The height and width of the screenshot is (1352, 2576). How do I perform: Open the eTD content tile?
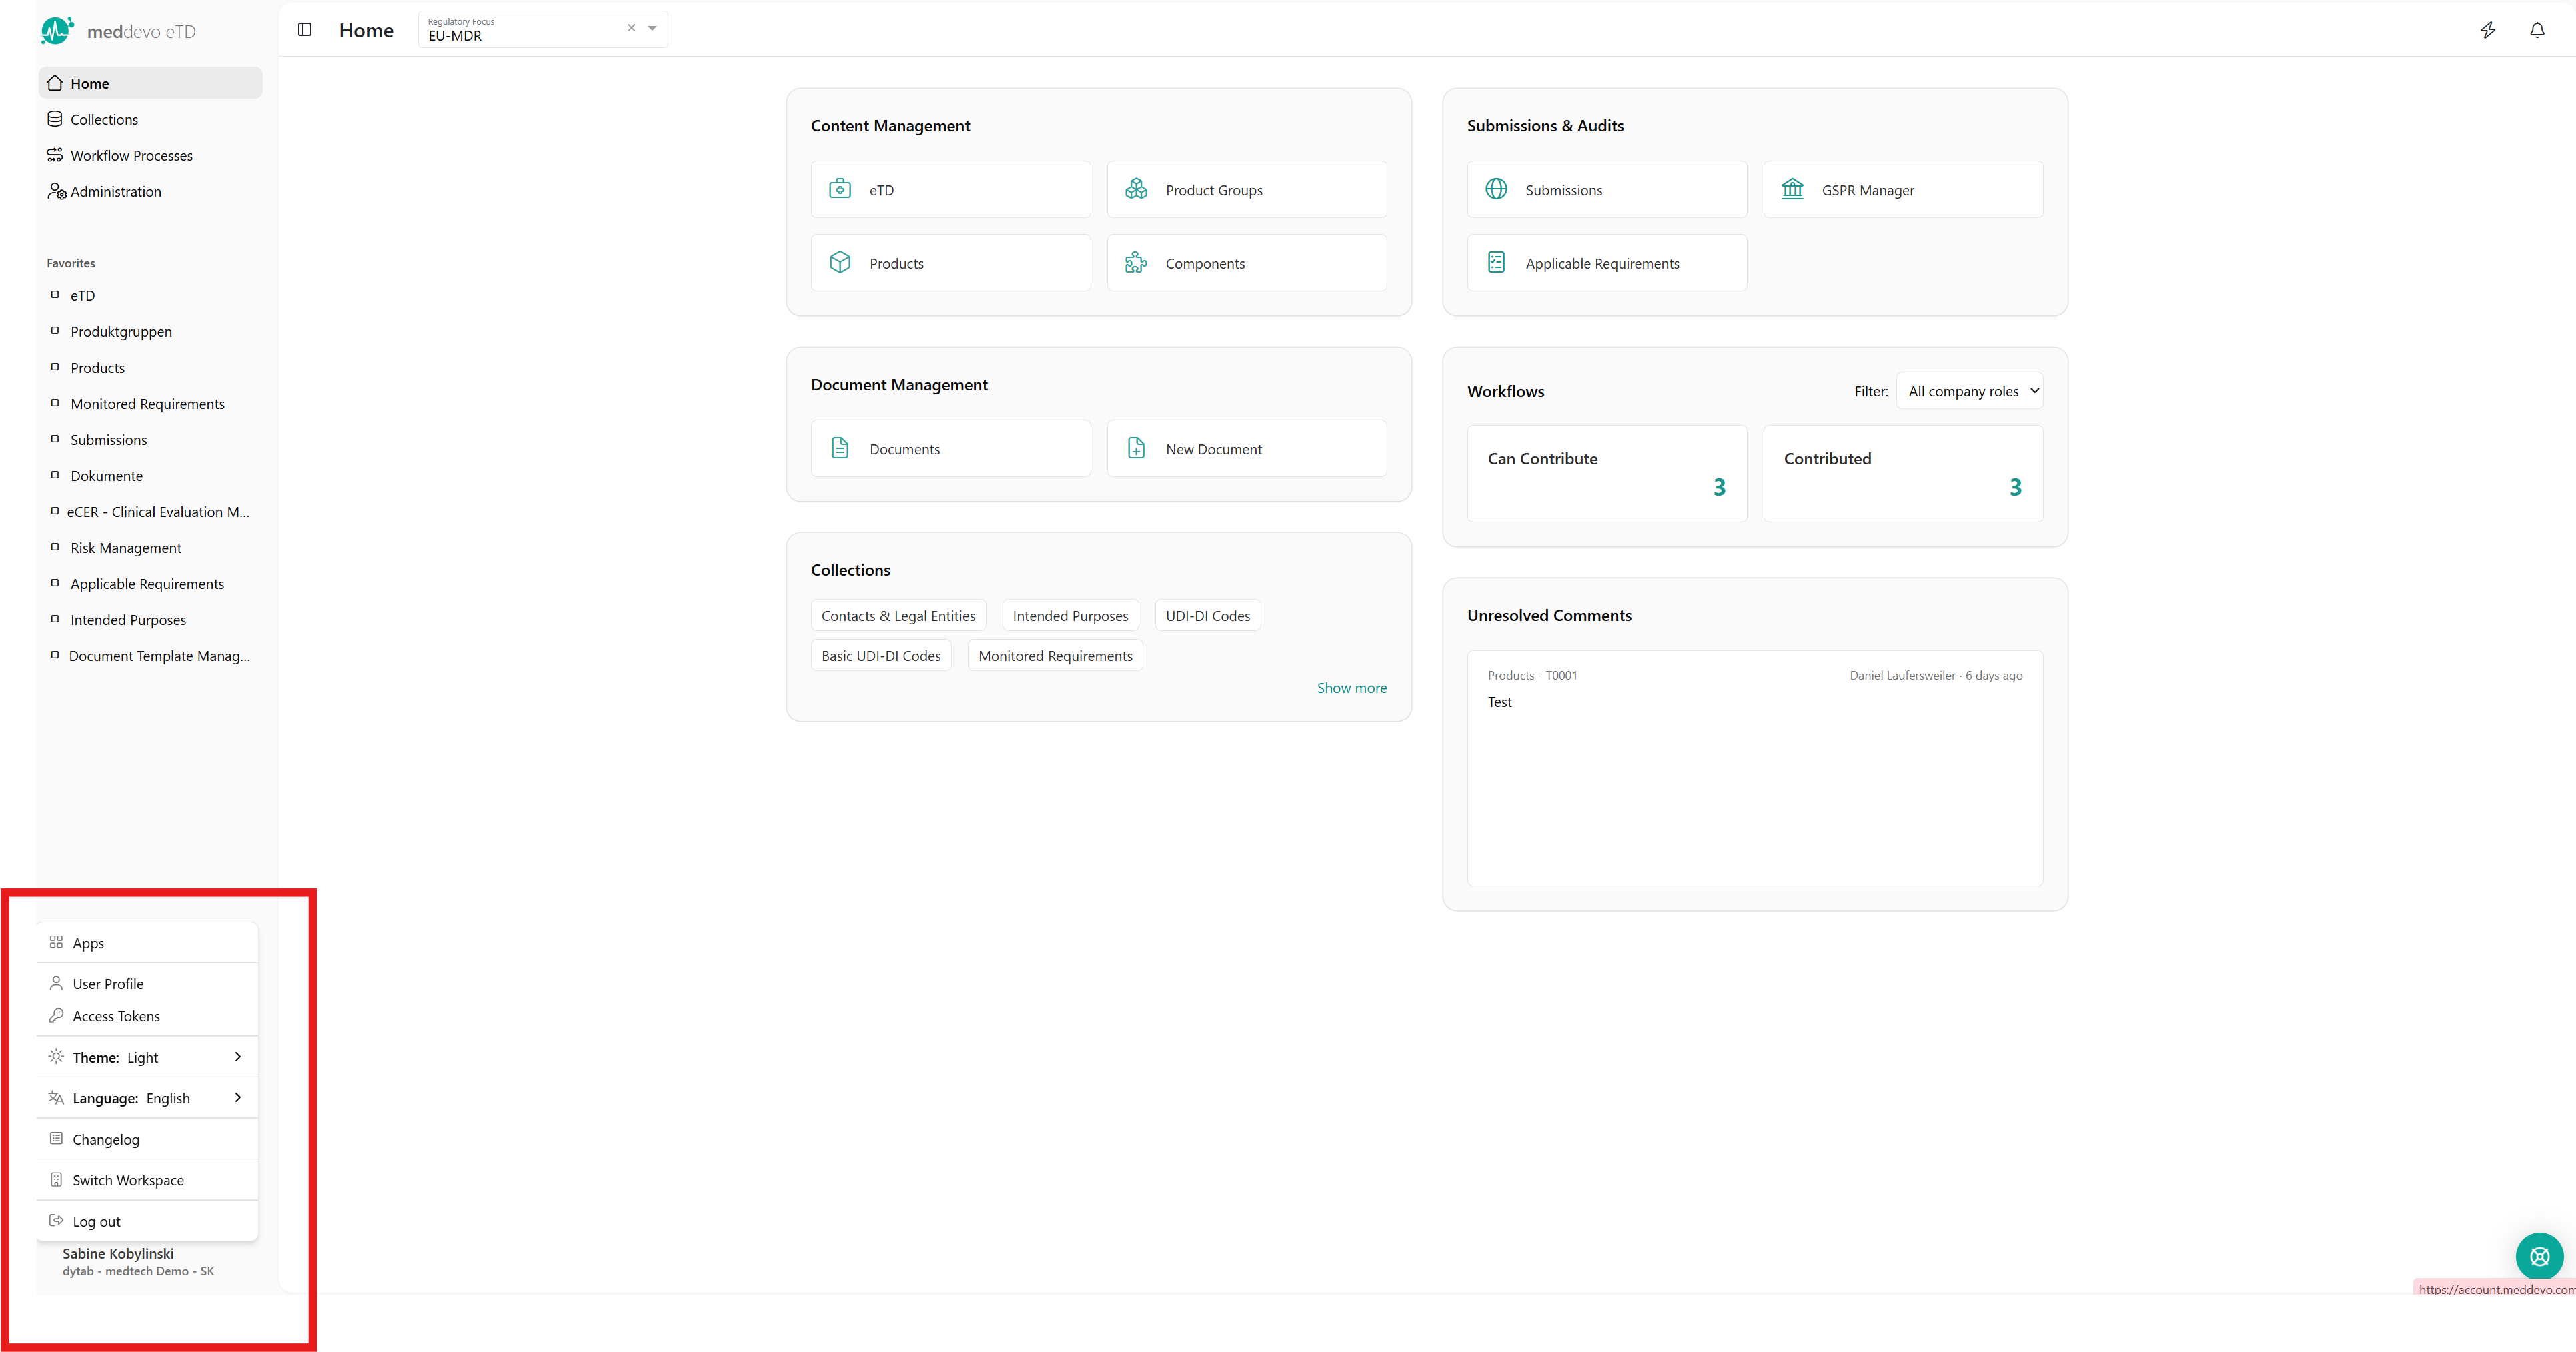950,190
